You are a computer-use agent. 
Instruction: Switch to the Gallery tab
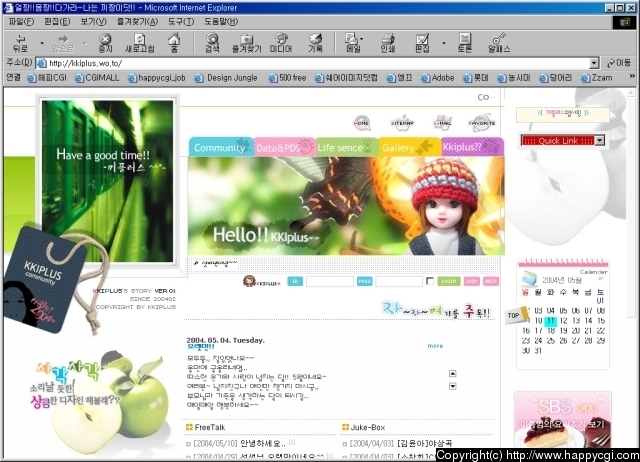tap(409, 147)
